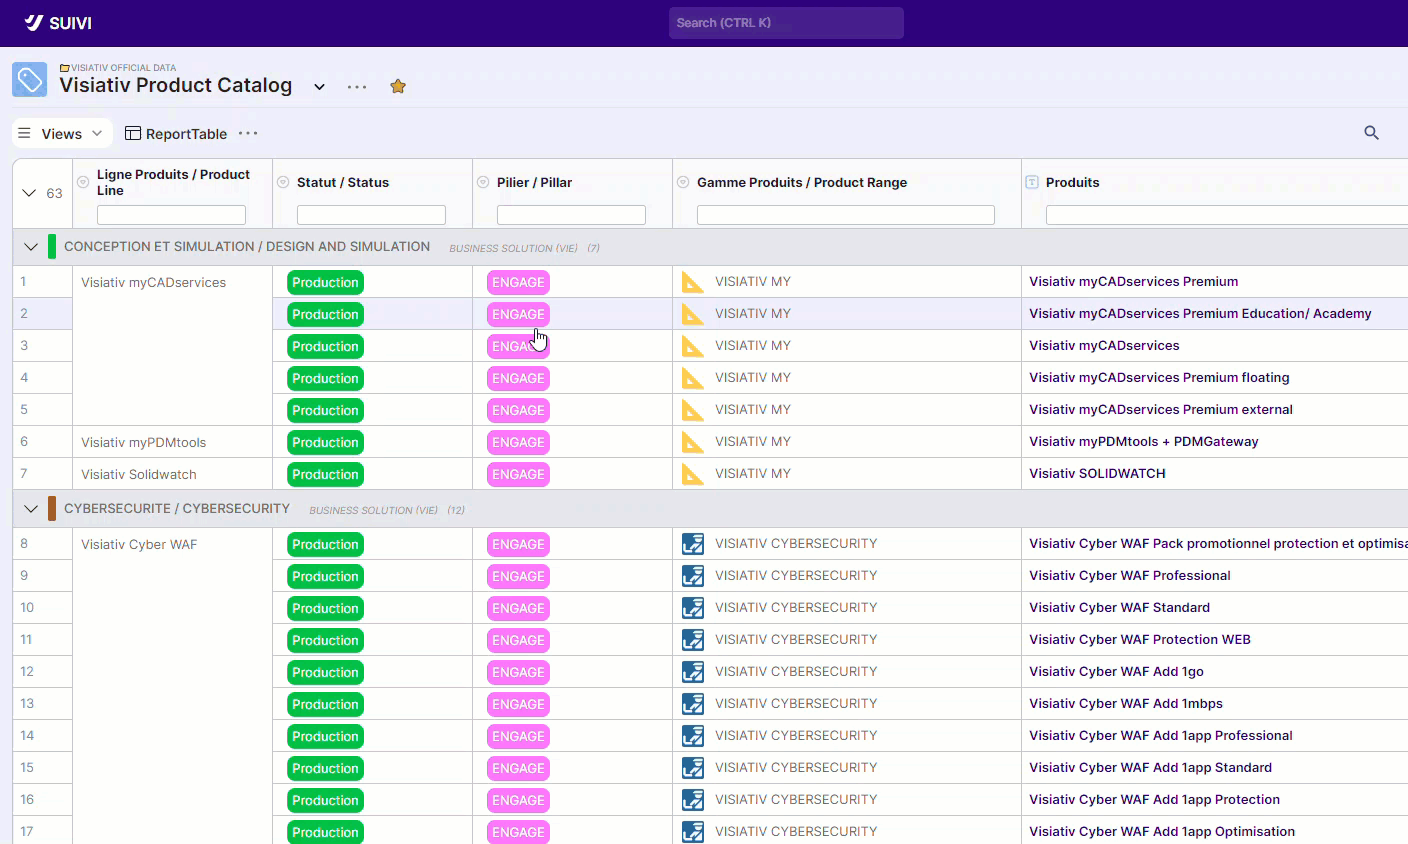Click the Produits column type icon

[x=1032, y=182]
